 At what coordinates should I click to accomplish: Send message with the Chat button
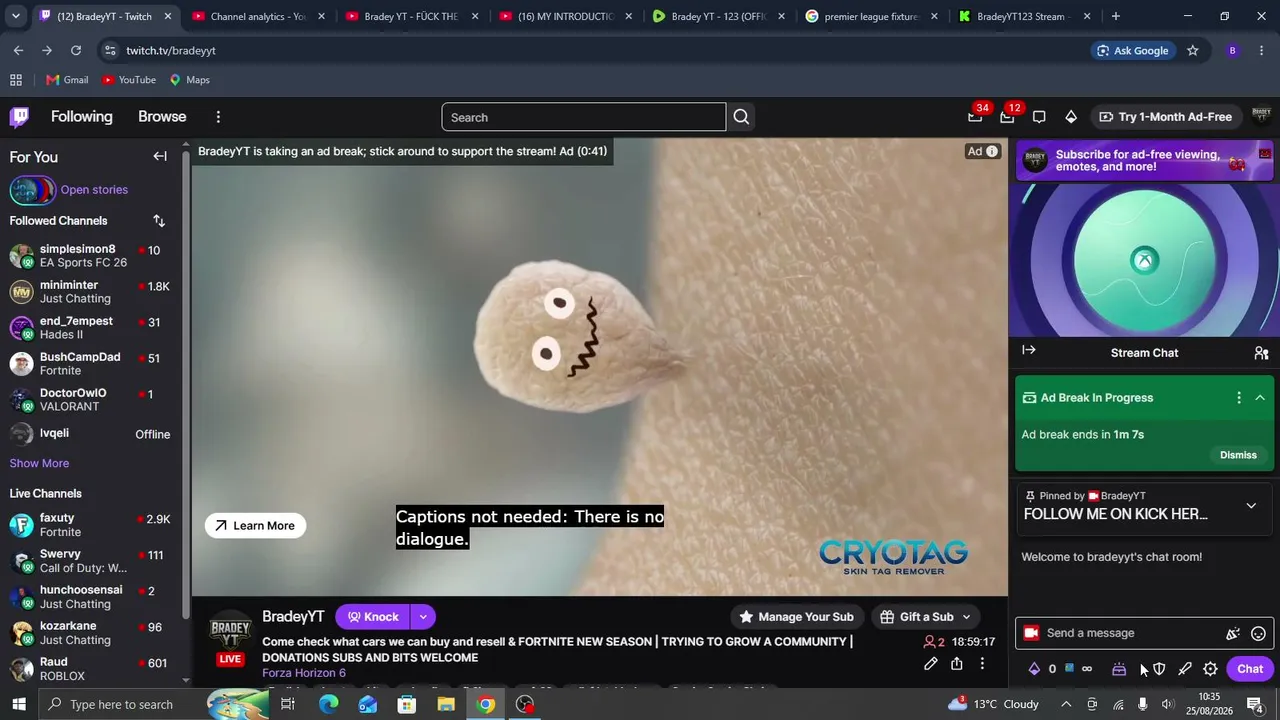(x=1250, y=669)
